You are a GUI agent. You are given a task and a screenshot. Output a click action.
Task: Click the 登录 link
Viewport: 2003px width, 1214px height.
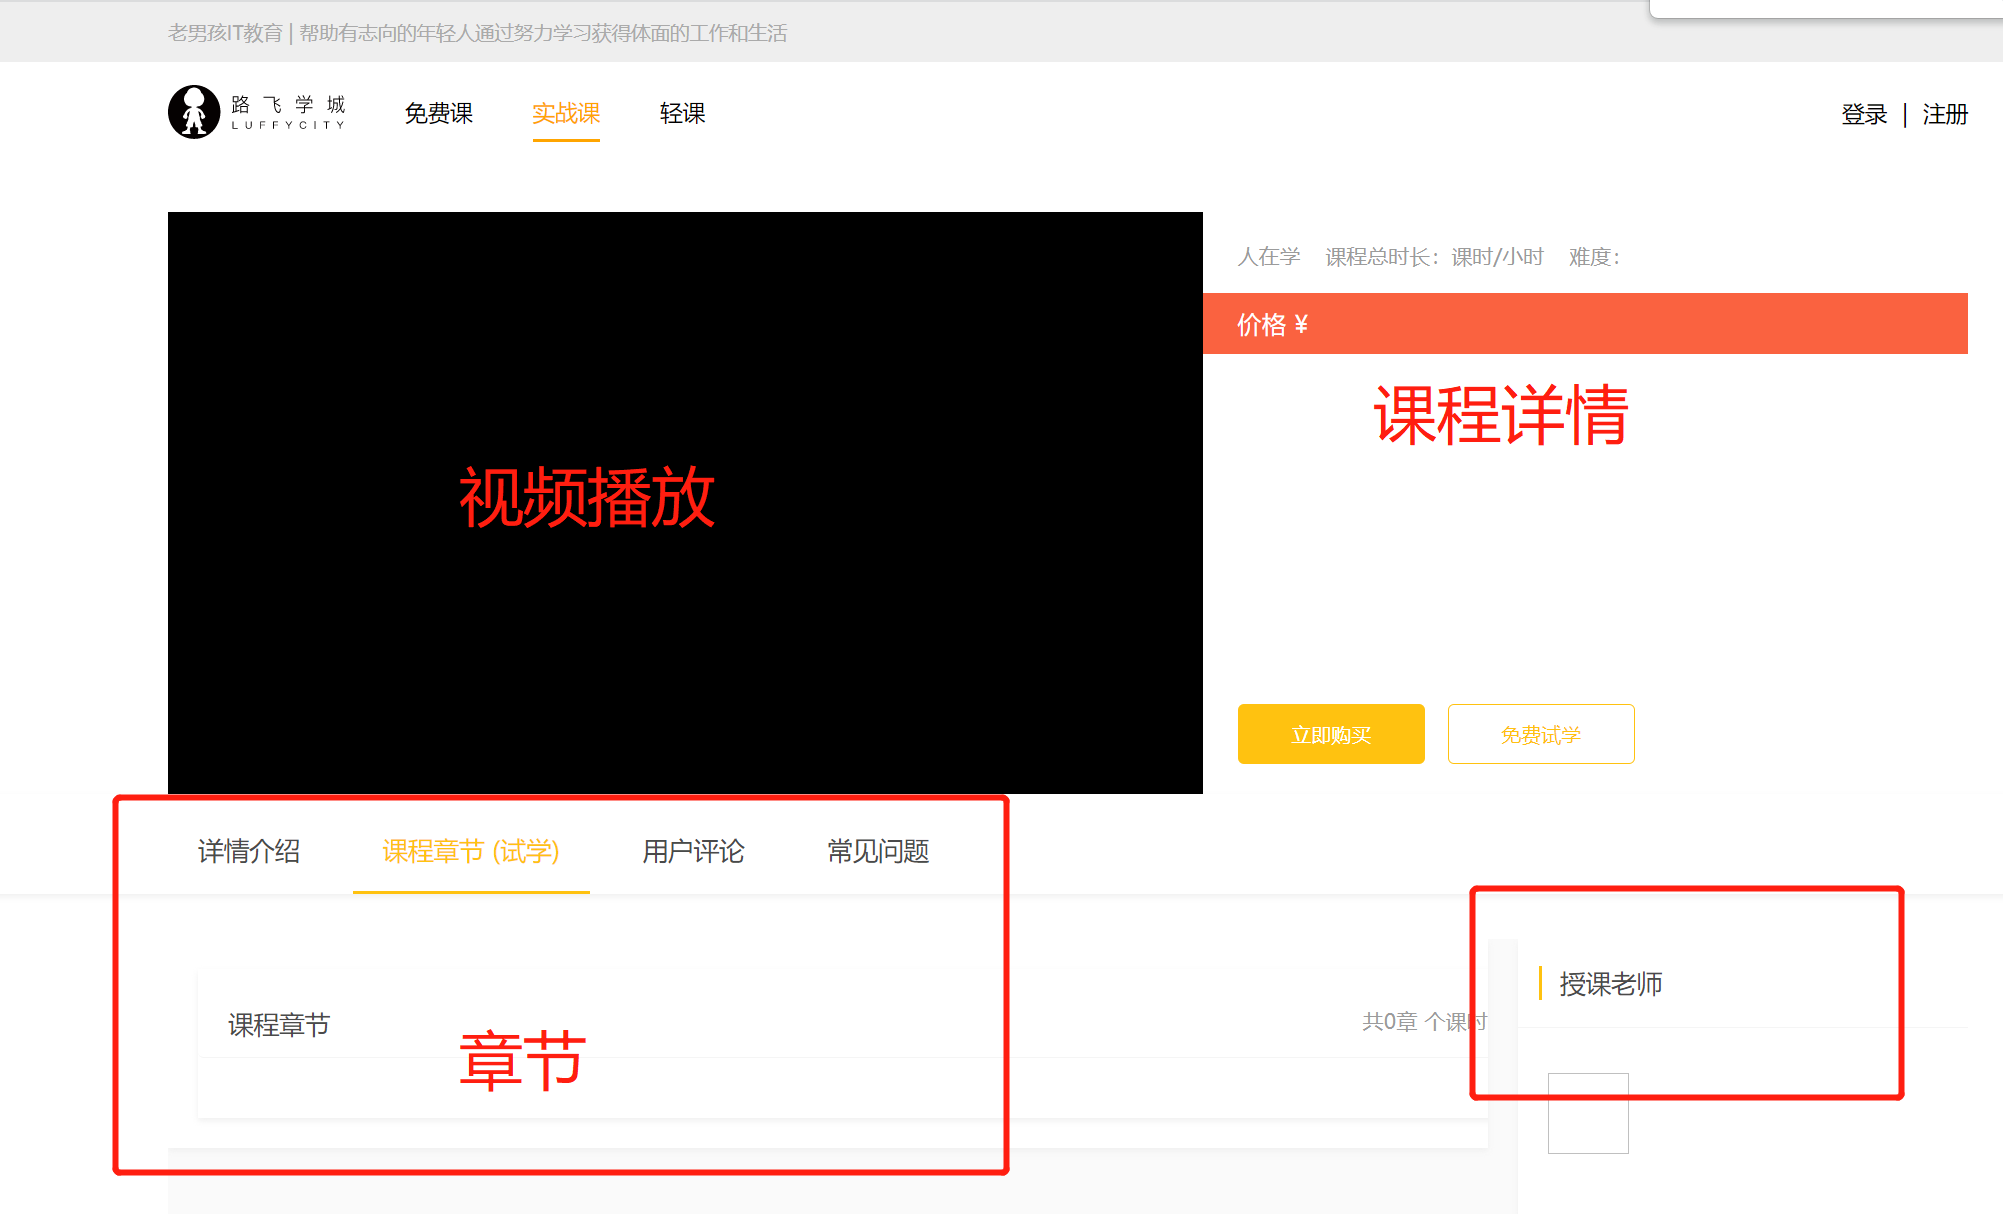click(1864, 115)
